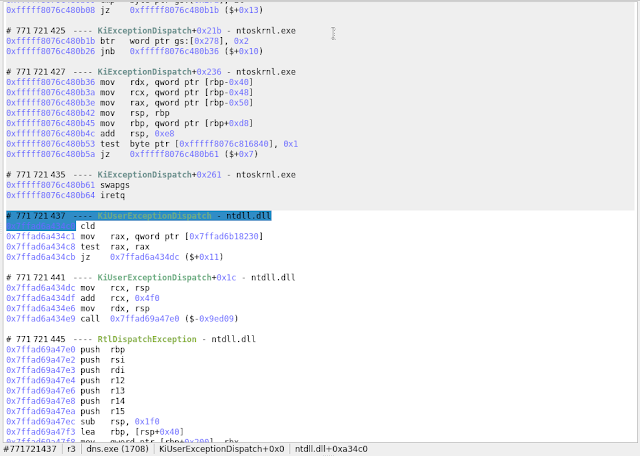Click the address of push r12 instruction
640x456 pixels.
coord(41,380)
